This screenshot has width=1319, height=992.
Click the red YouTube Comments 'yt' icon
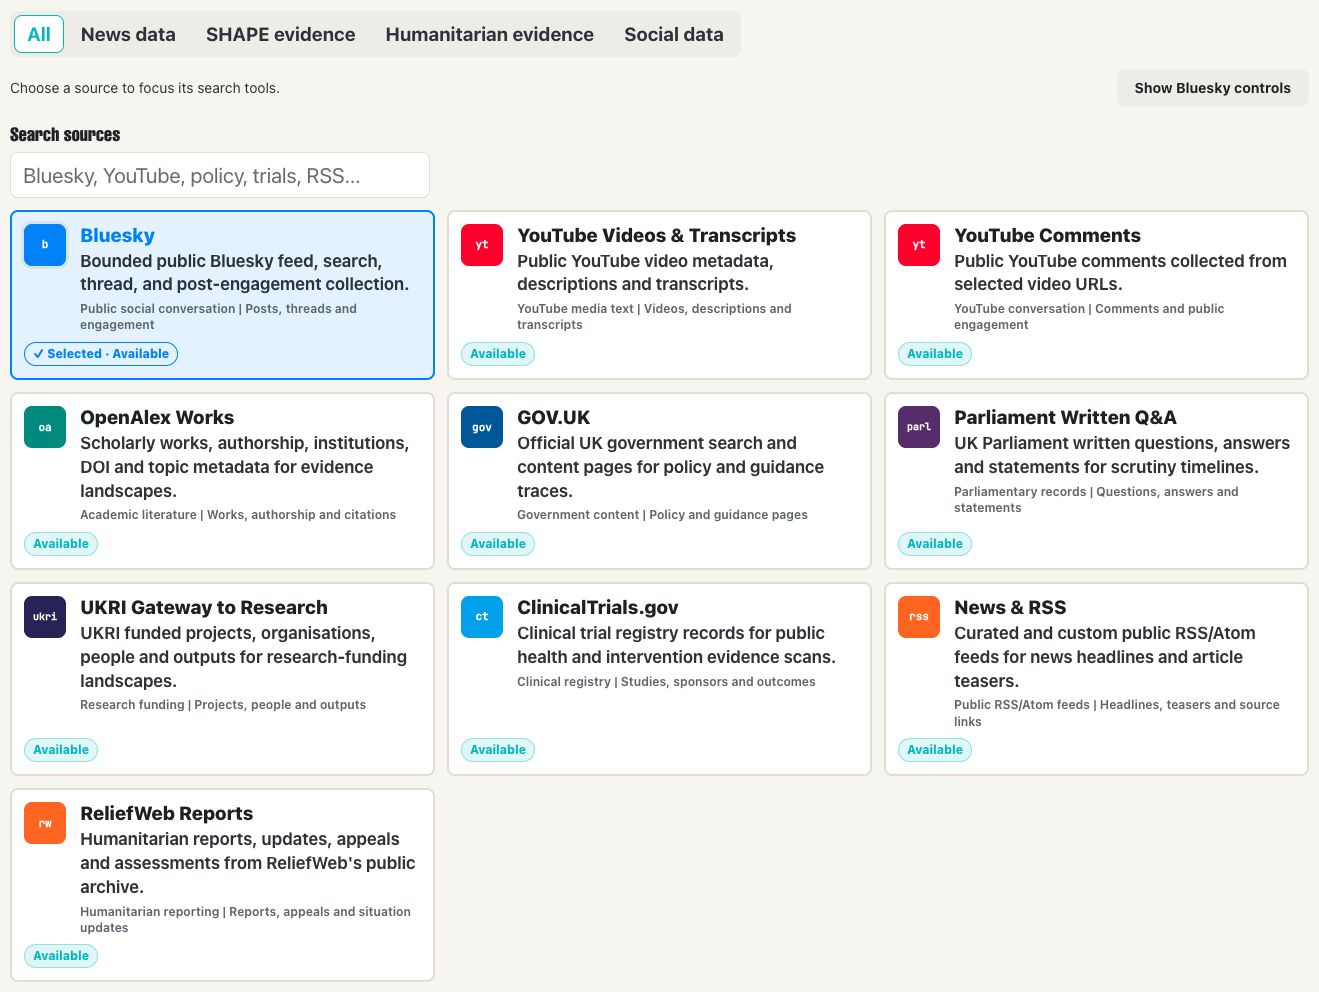click(919, 245)
